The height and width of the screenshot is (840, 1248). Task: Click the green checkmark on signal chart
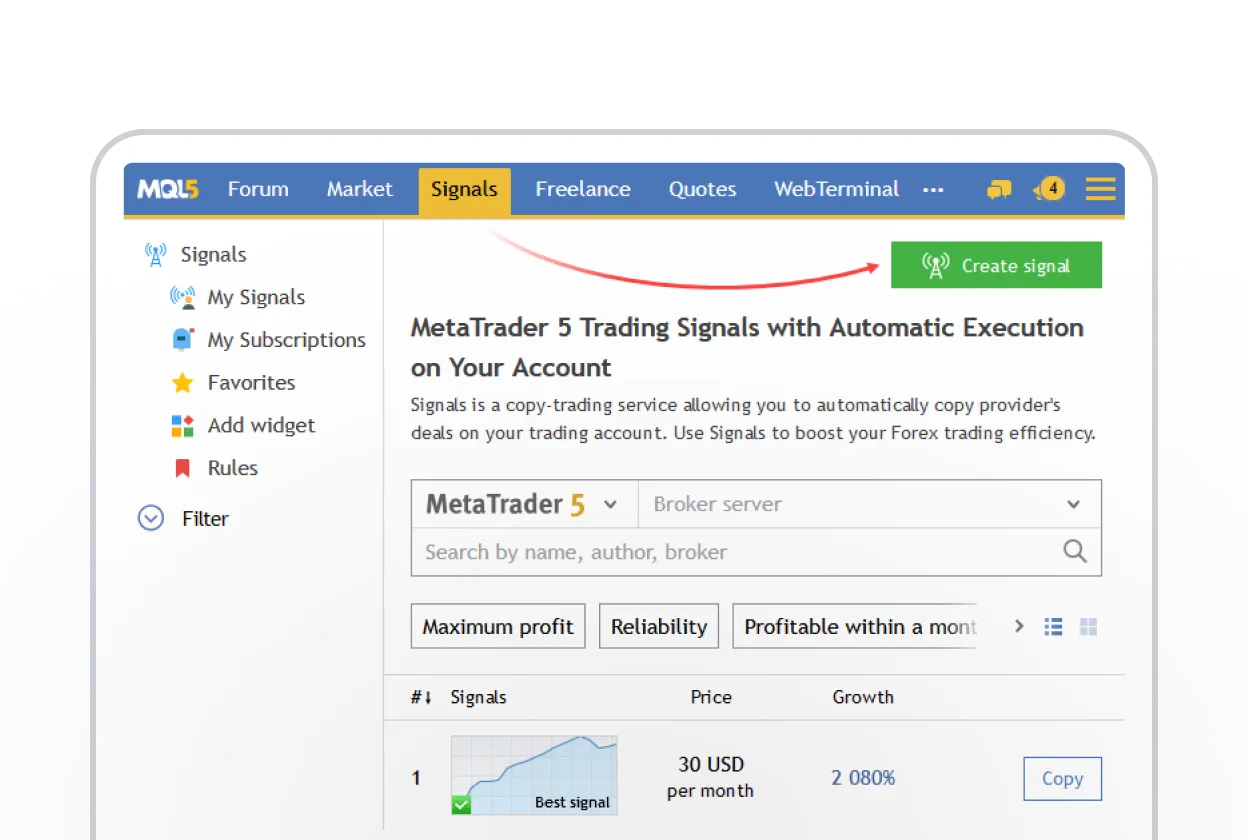461,804
